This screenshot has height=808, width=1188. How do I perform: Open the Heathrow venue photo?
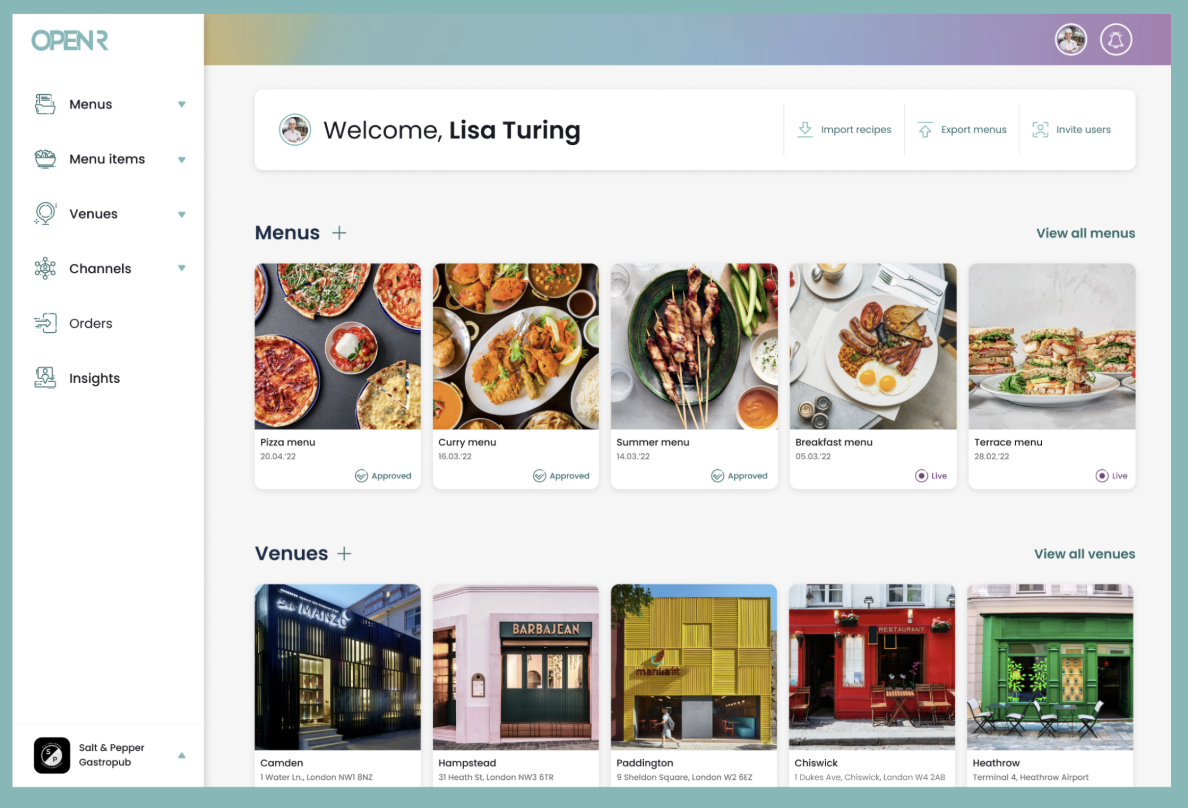click(1050, 667)
